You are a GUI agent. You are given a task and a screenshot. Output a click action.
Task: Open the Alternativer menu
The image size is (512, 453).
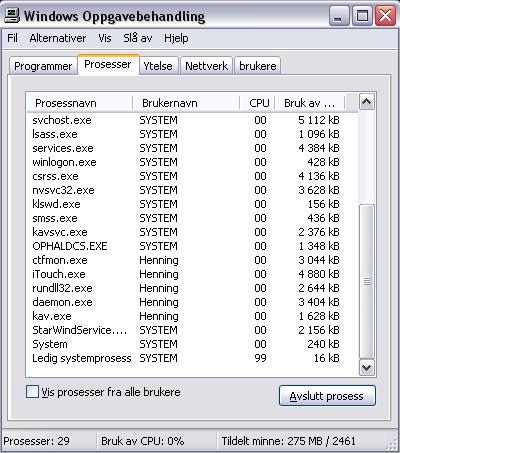[58, 38]
